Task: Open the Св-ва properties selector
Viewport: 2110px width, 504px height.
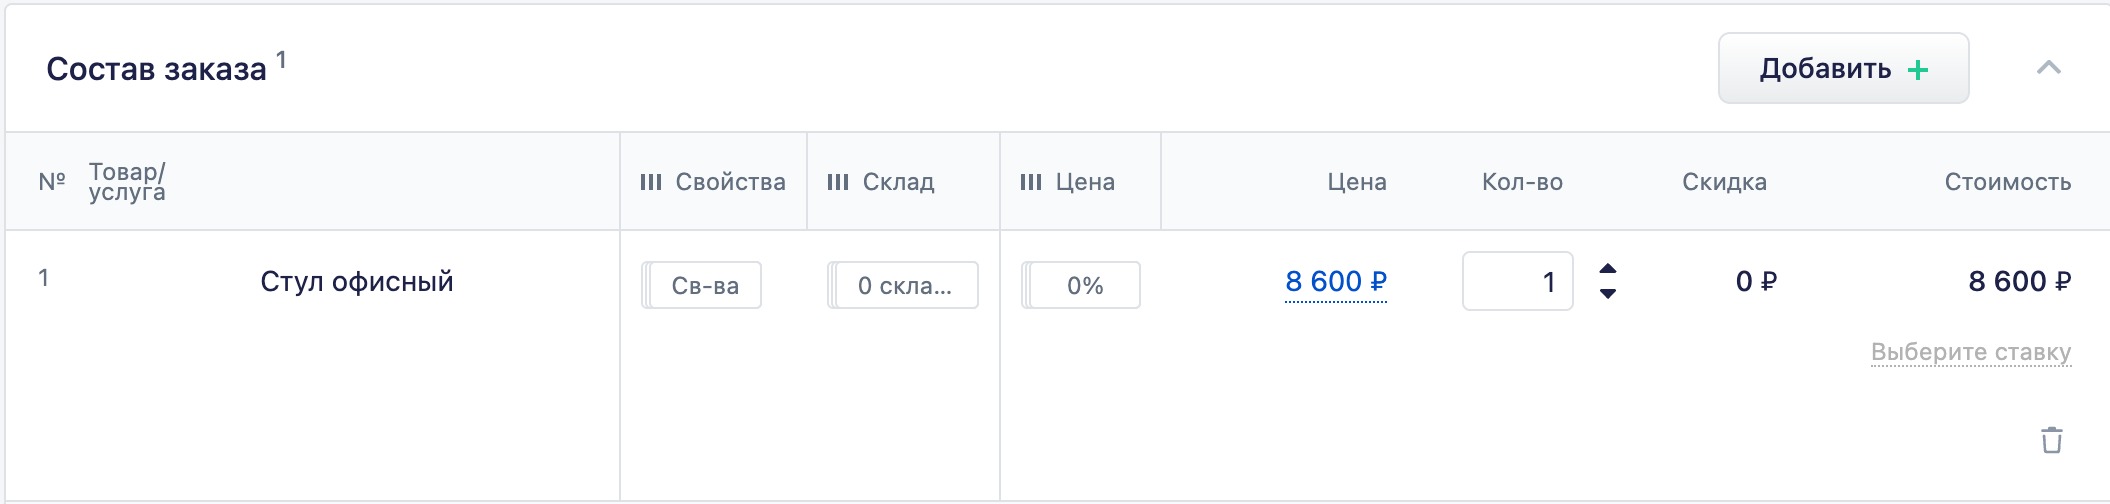Action: point(701,285)
